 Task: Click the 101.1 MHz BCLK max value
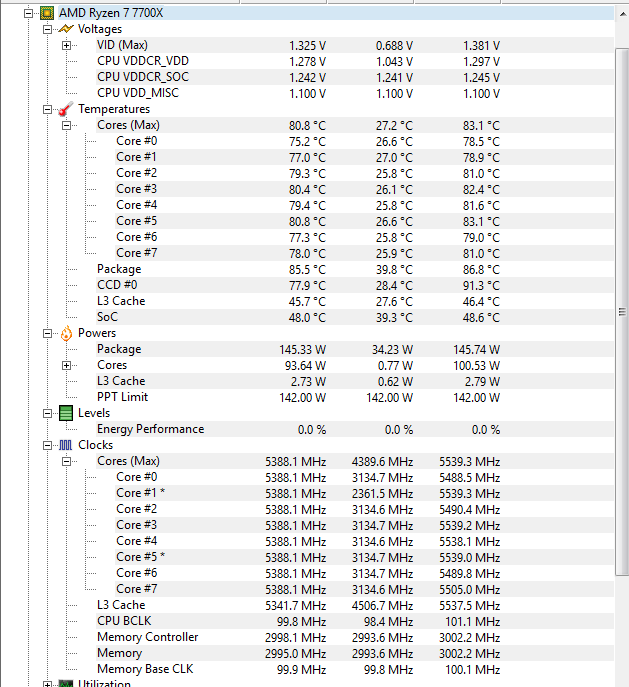(472, 622)
